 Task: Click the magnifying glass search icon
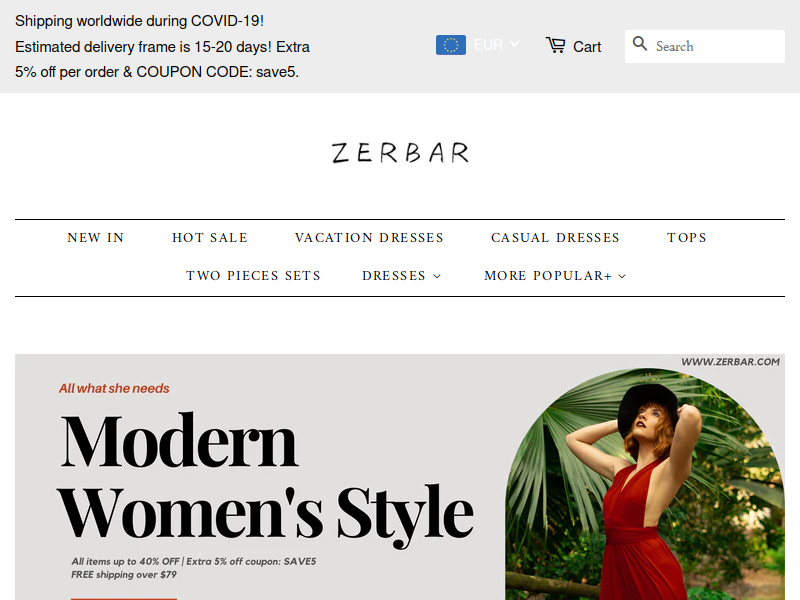point(640,44)
